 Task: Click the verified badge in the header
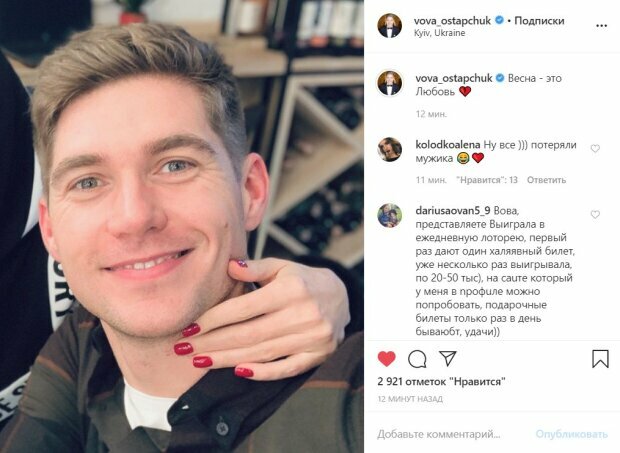click(499, 20)
